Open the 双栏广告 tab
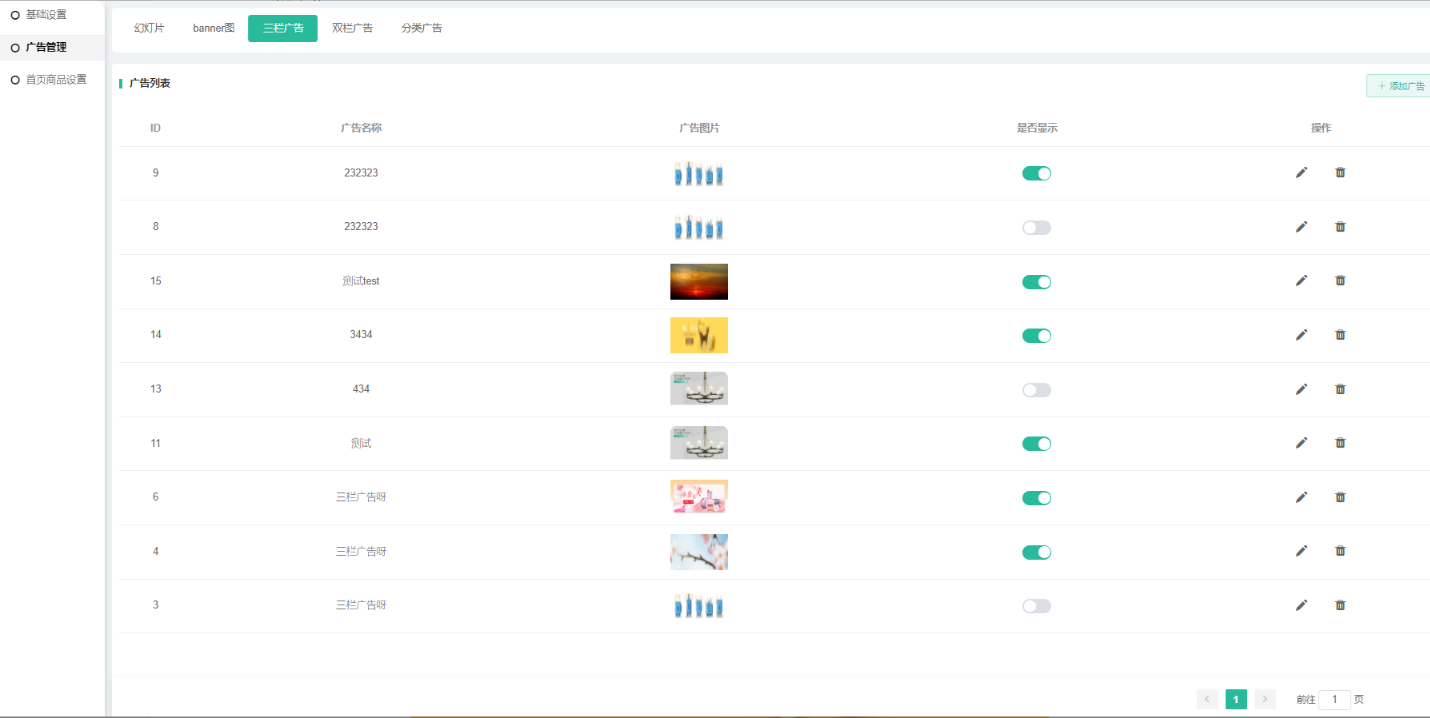Screen dimensions: 1430x718 pos(352,28)
